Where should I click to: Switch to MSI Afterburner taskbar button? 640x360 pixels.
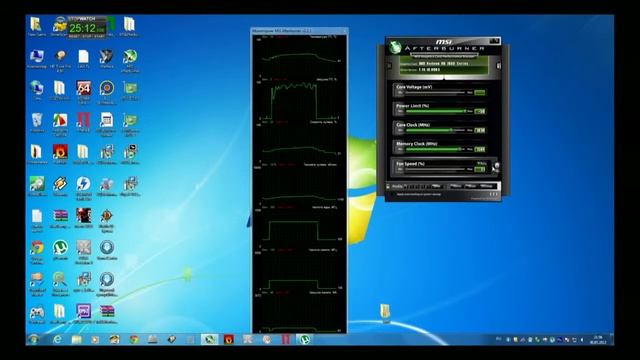[209, 339]
